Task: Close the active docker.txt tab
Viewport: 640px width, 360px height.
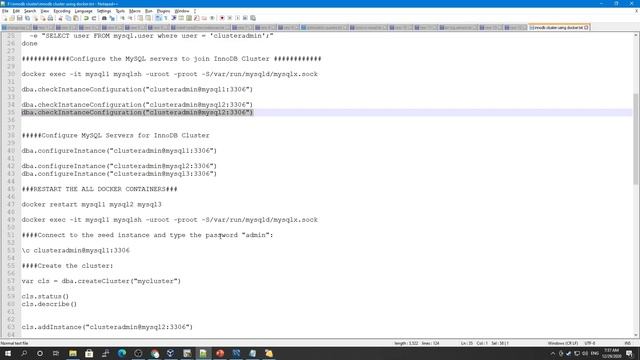Action: pyautogui.click(x=587, y=27)
